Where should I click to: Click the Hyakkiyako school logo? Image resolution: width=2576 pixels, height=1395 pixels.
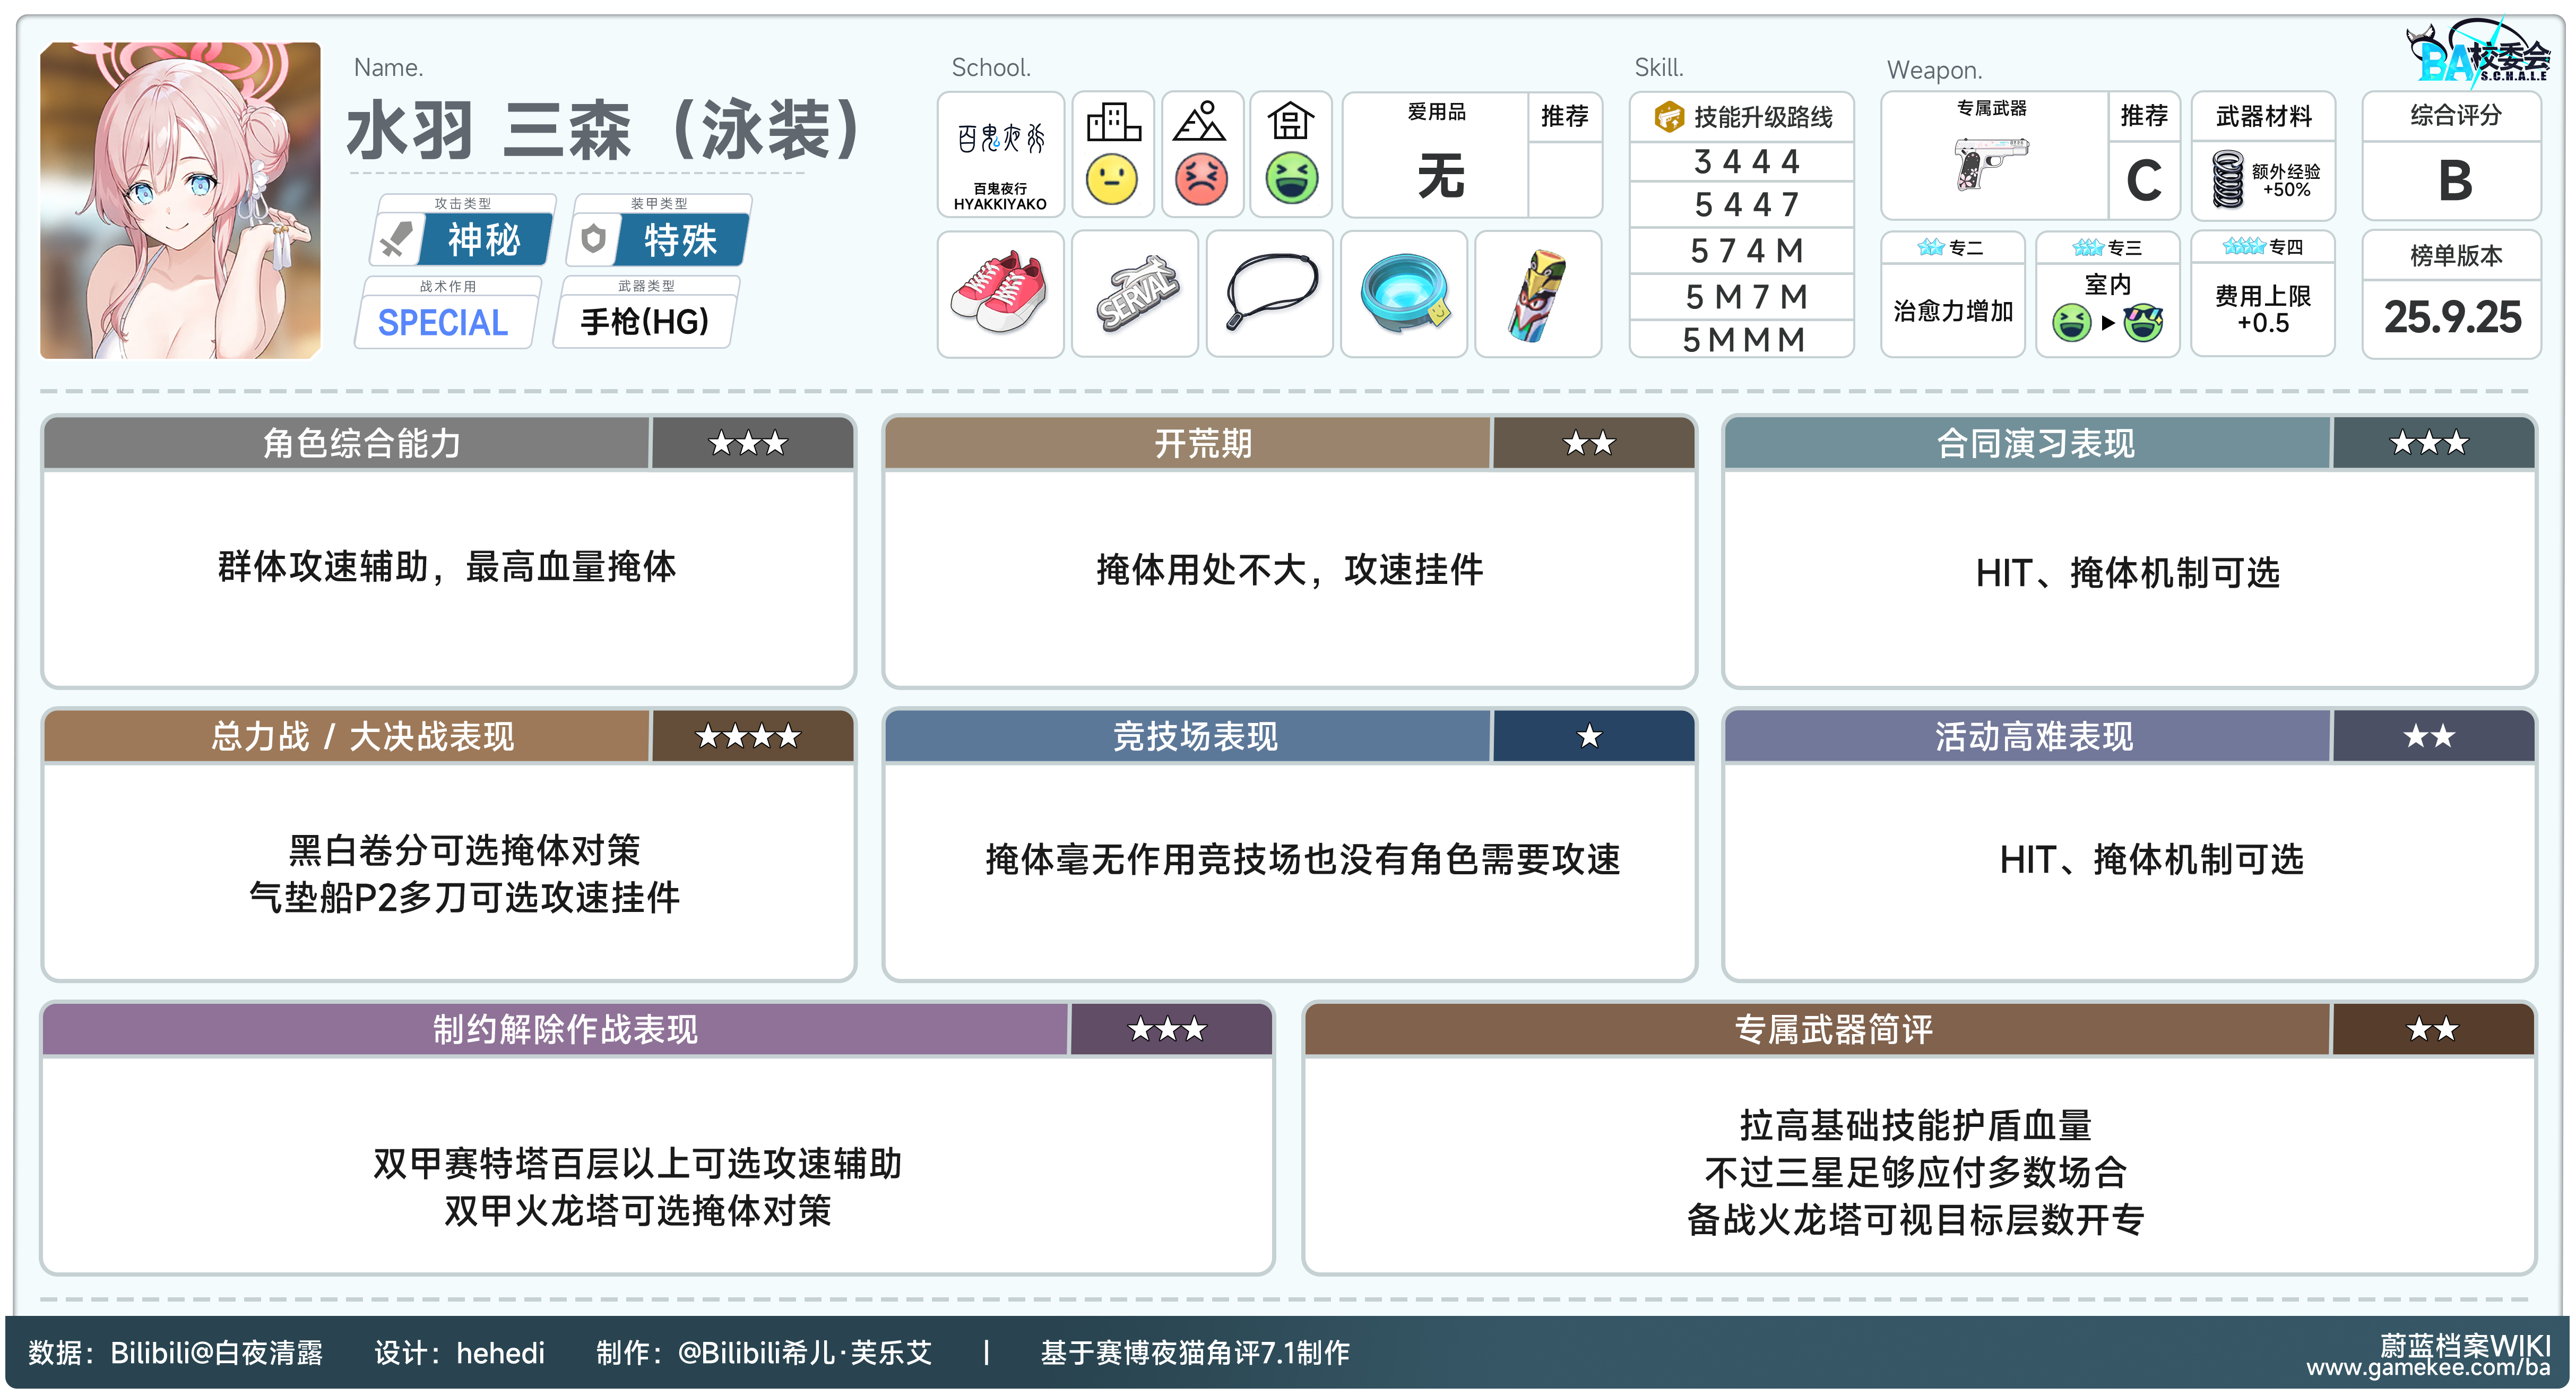click(1000, 155)
